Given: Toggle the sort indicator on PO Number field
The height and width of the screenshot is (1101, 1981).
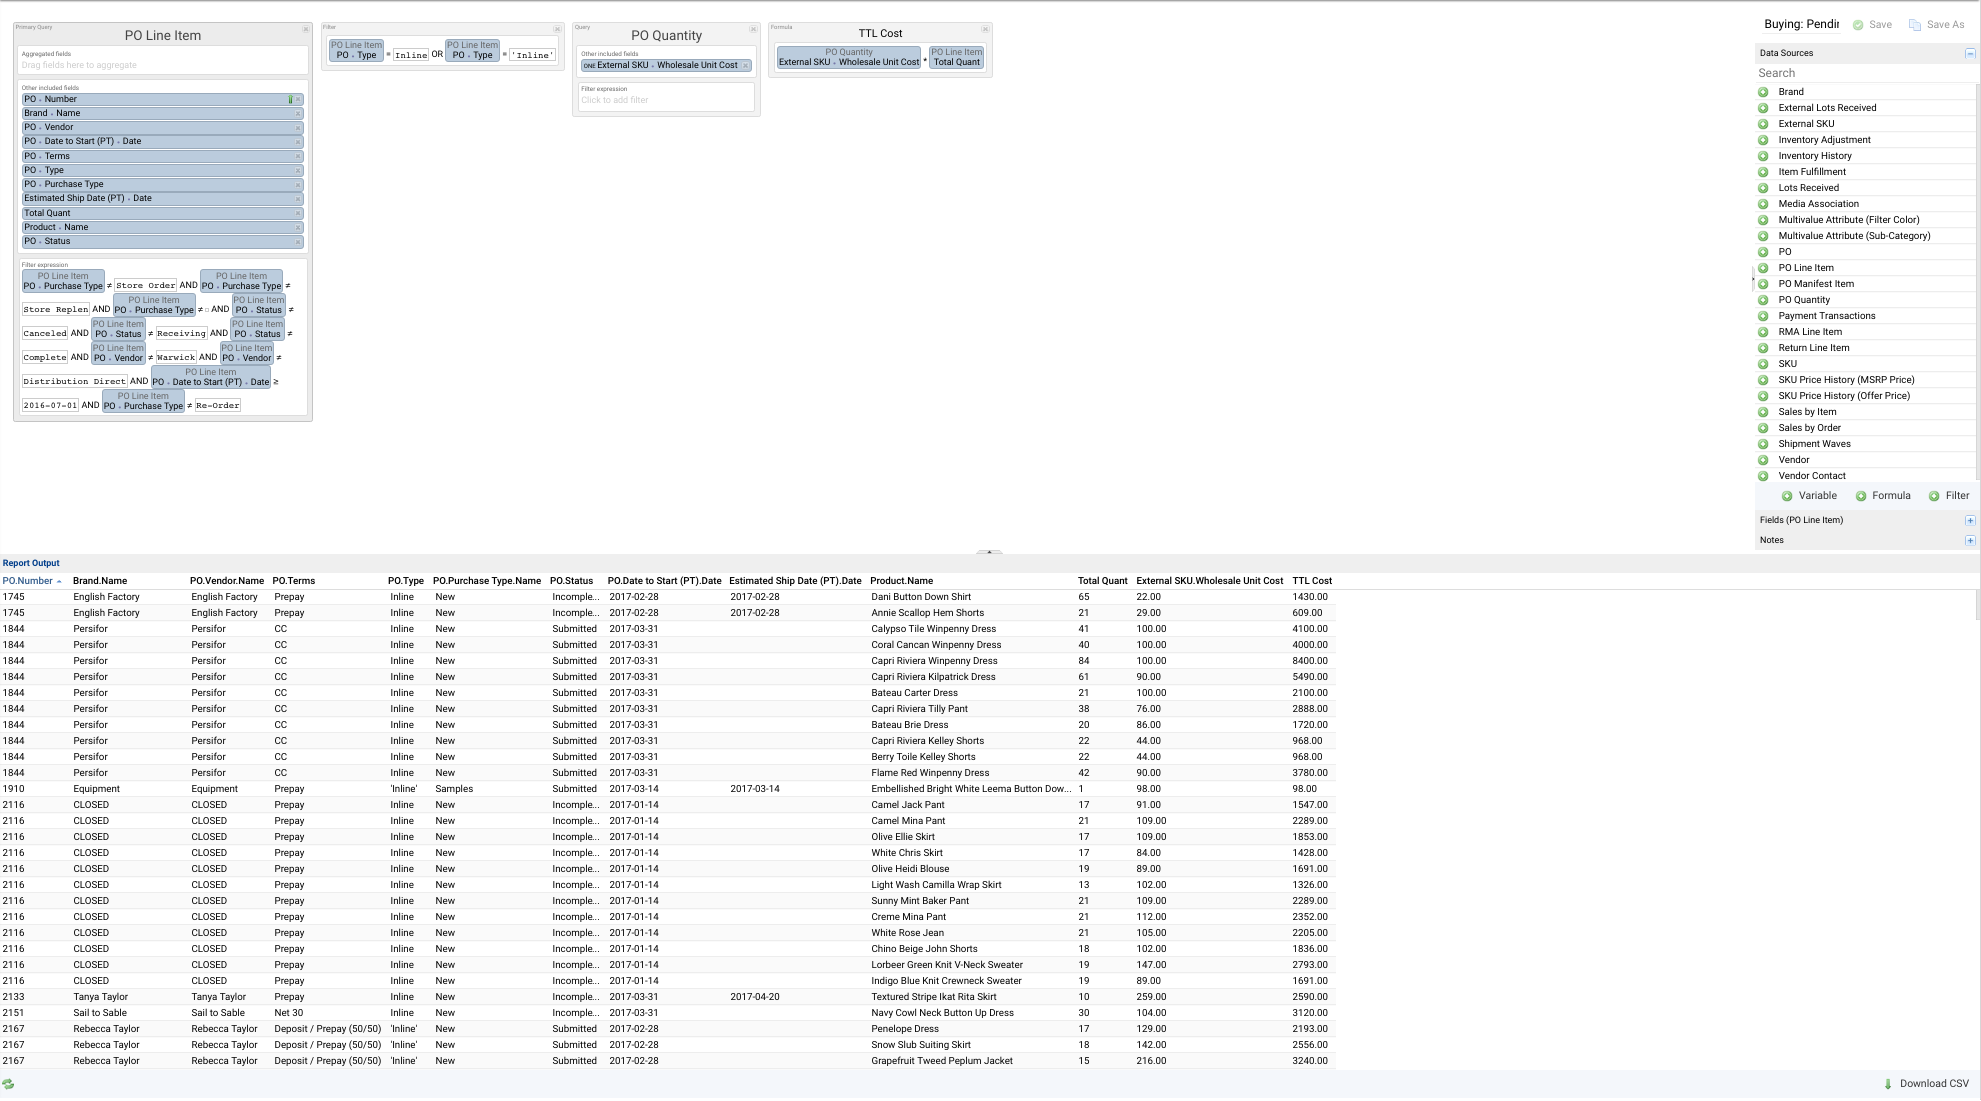Looking at the screenshot, I should tap(291, 99).
